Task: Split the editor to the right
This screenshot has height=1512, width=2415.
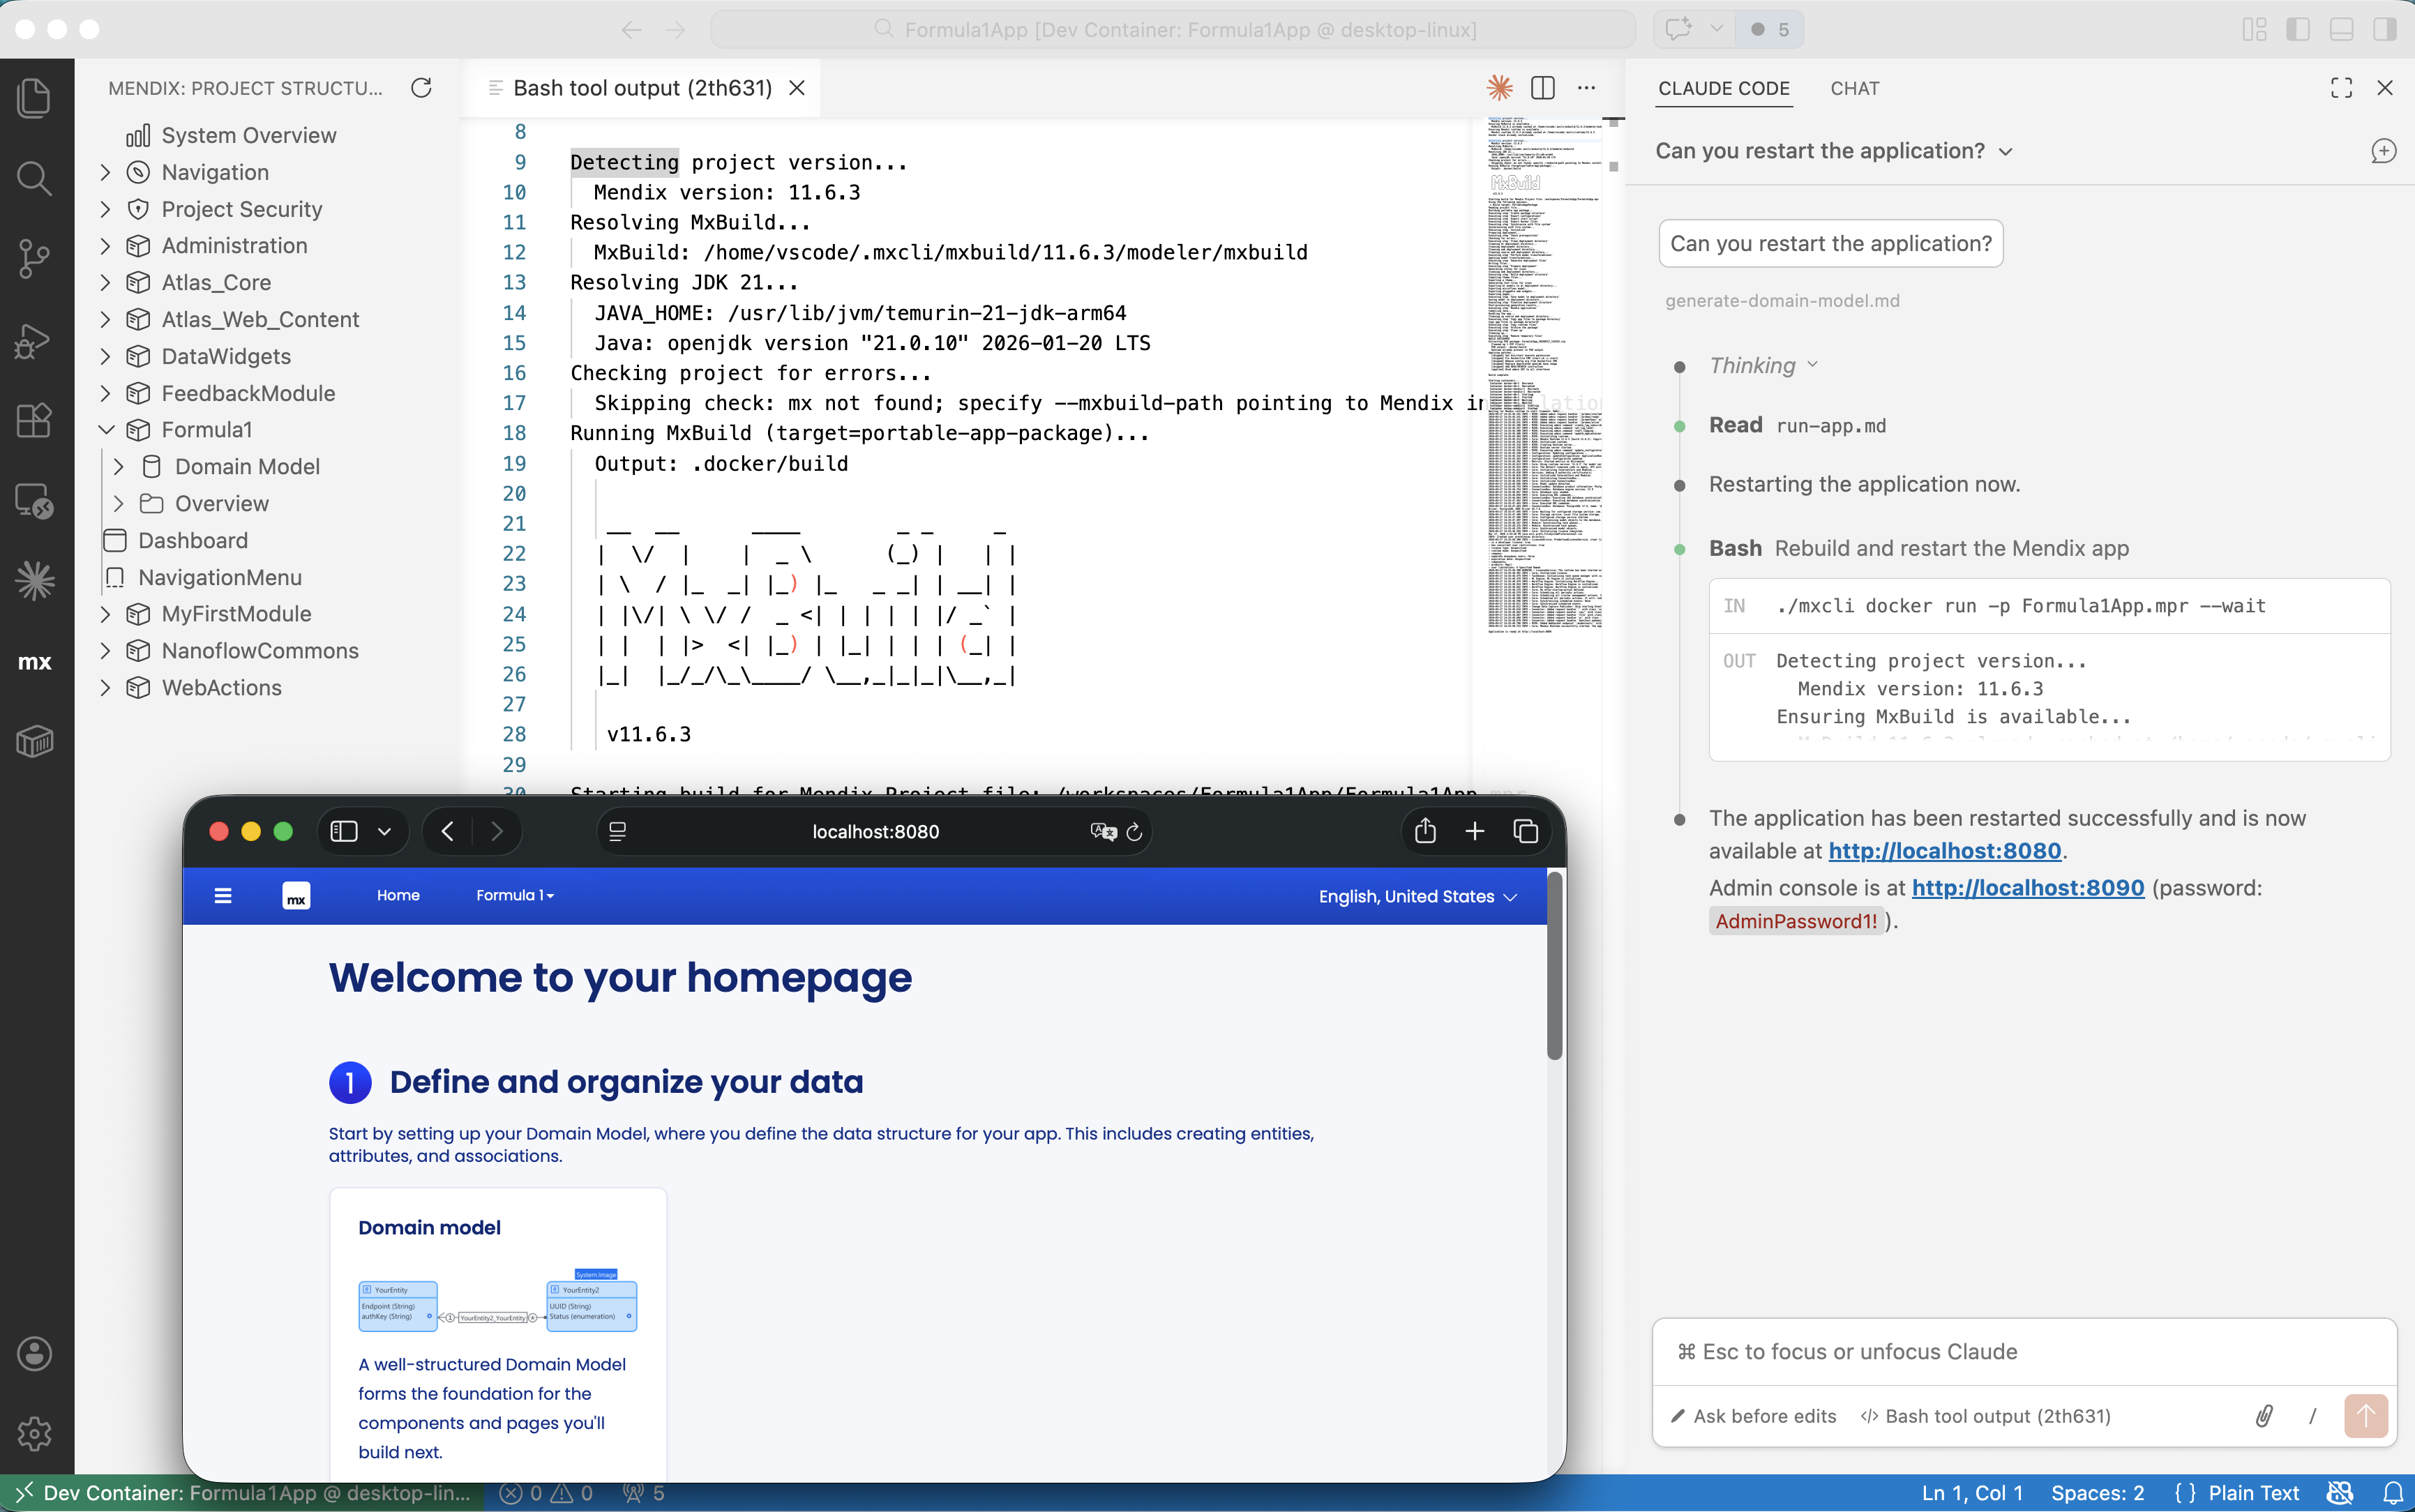Action: (x=1543, y=88)
